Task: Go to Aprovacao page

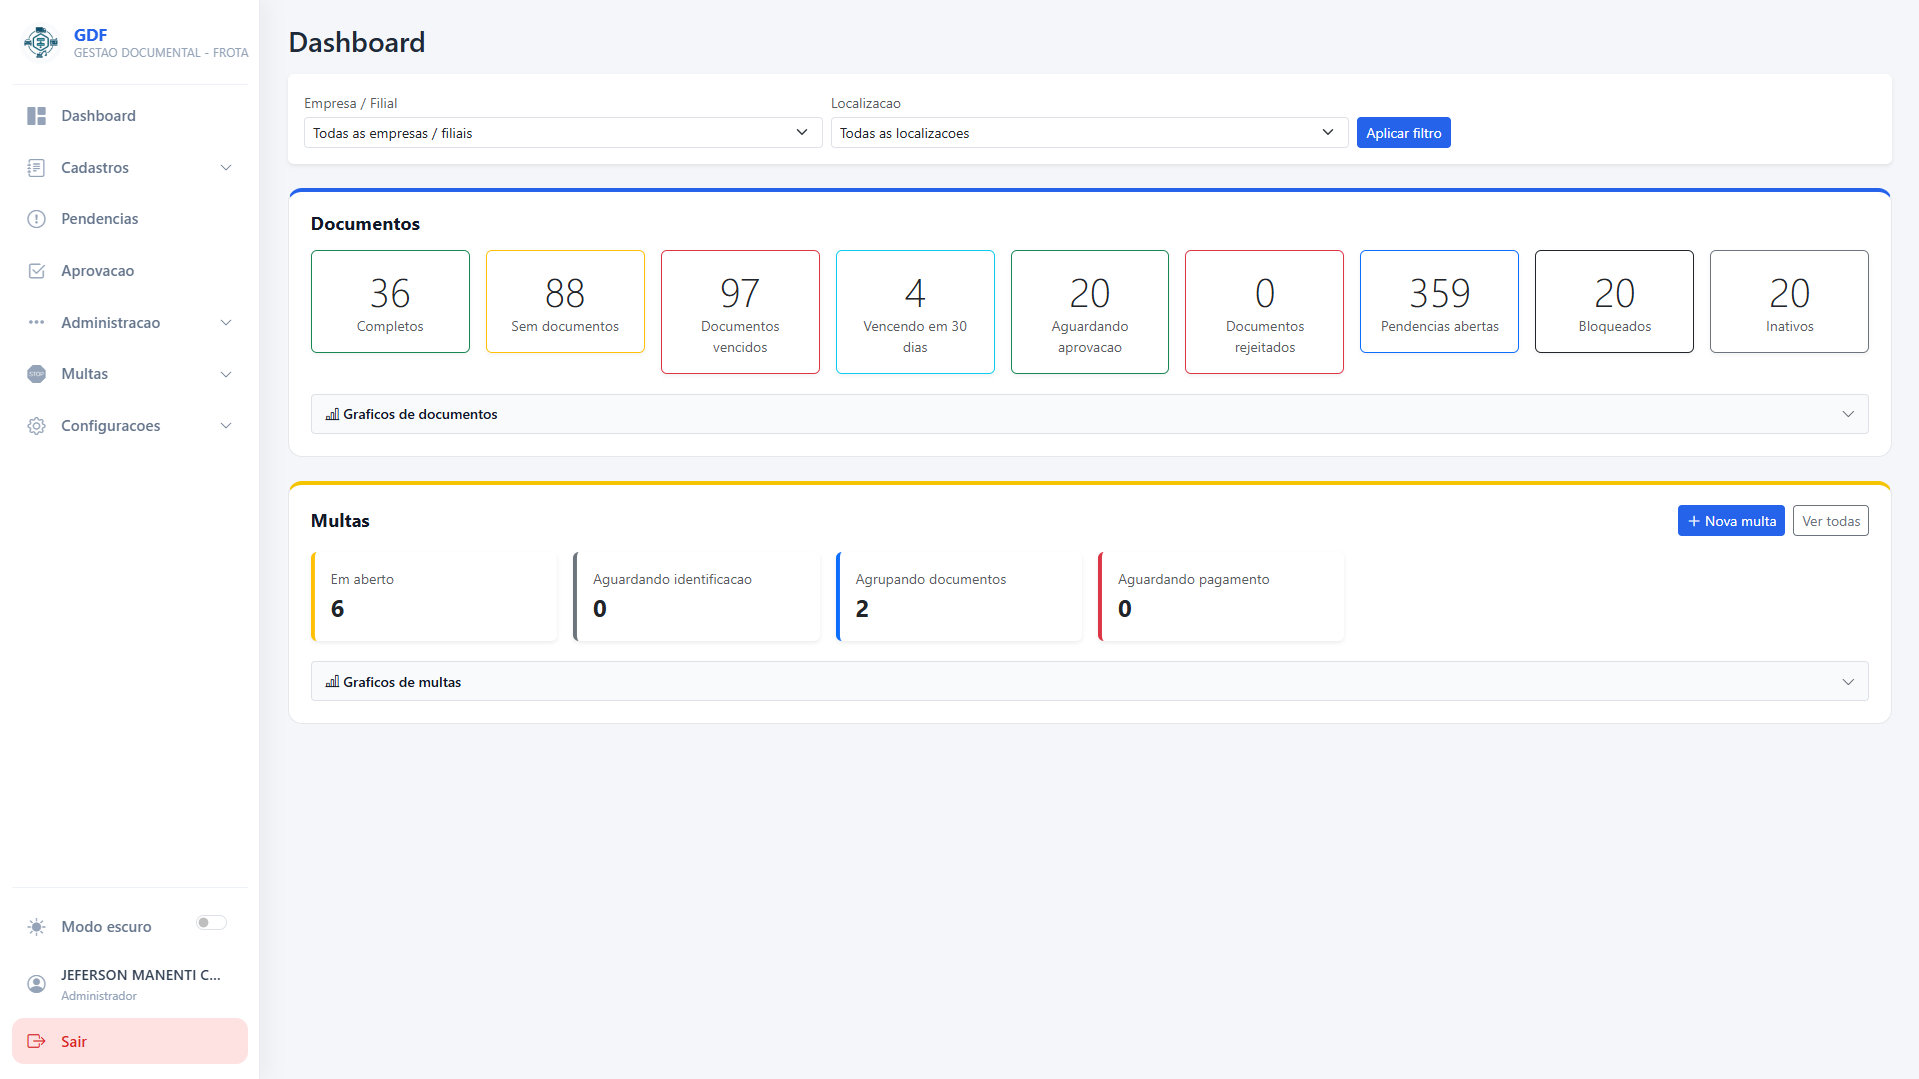Action: tap(130, 271)
